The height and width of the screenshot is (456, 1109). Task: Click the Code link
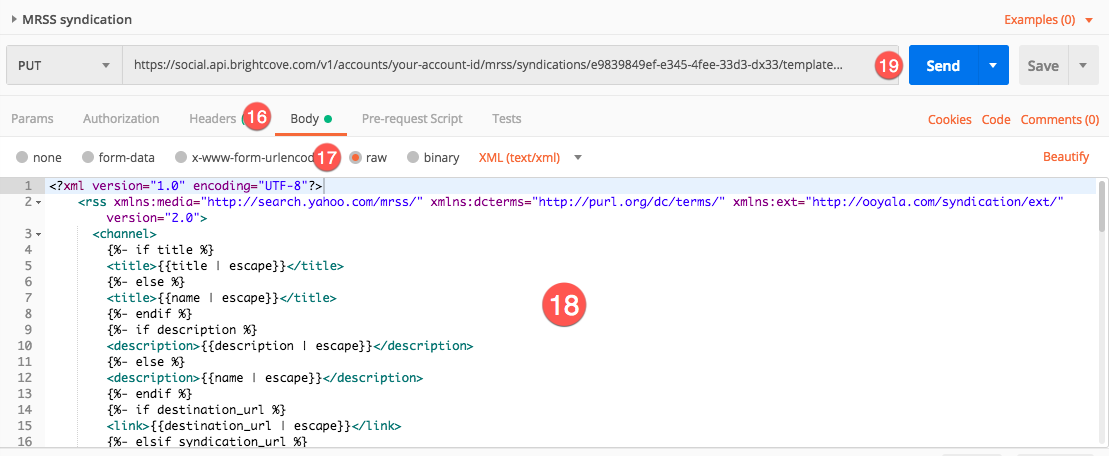996,119
